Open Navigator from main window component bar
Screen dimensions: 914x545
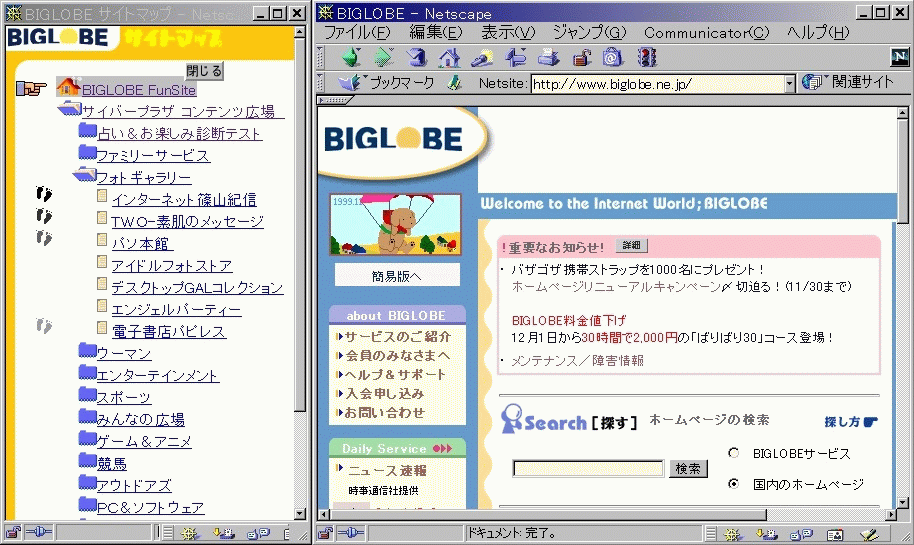click(733, 533)
